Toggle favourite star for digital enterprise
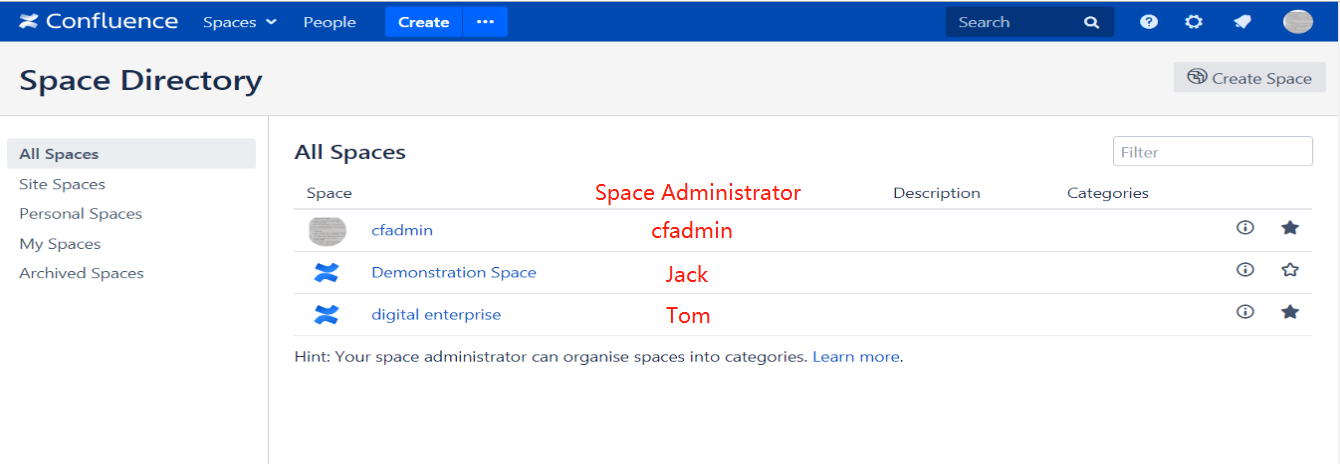This screenshot has height=464, width=1340. (1290, 312)
